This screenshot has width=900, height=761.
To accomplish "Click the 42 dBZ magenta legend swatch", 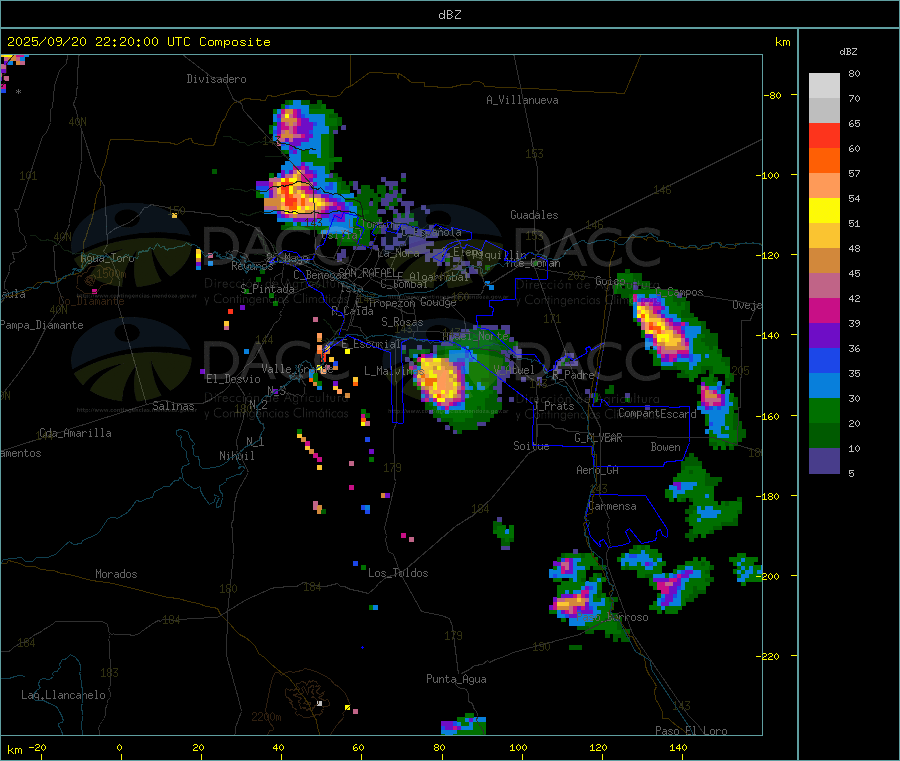I will click(x=824, y=310).
